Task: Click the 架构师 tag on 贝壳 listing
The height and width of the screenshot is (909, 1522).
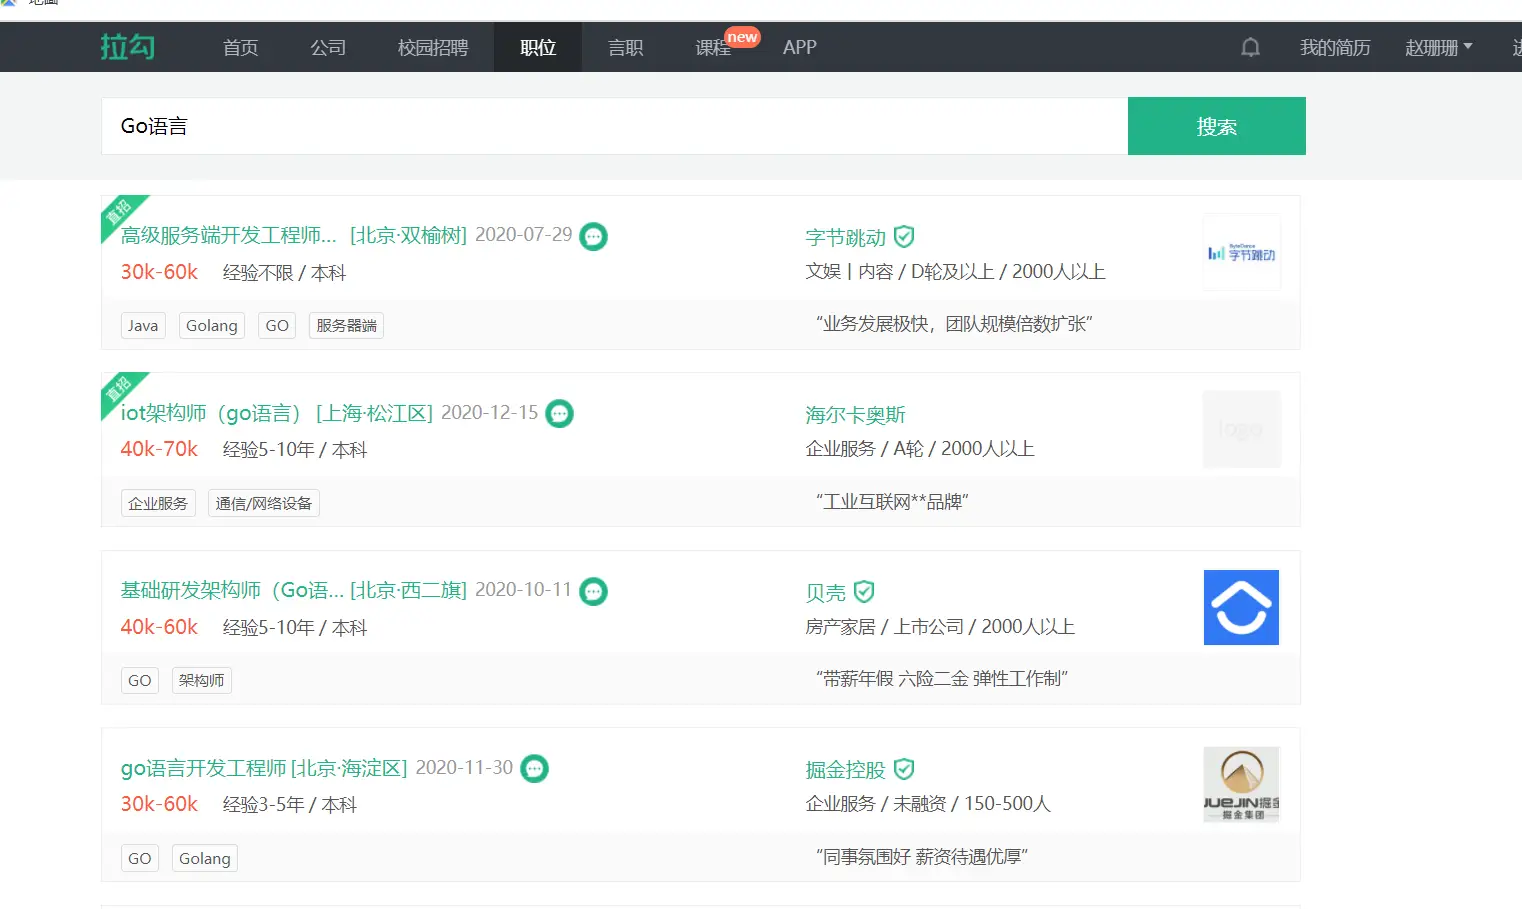Action: pos(201,681)
